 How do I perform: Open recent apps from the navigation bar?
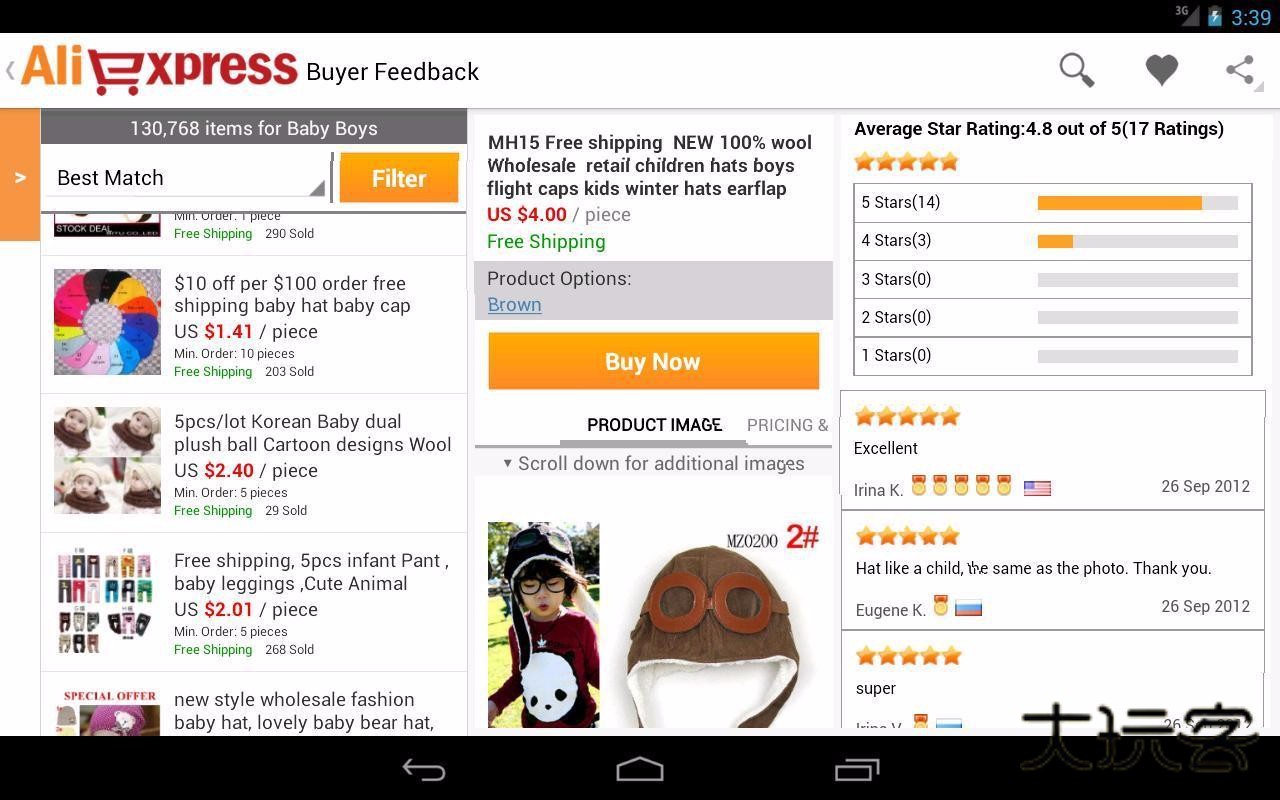point(857,769)
